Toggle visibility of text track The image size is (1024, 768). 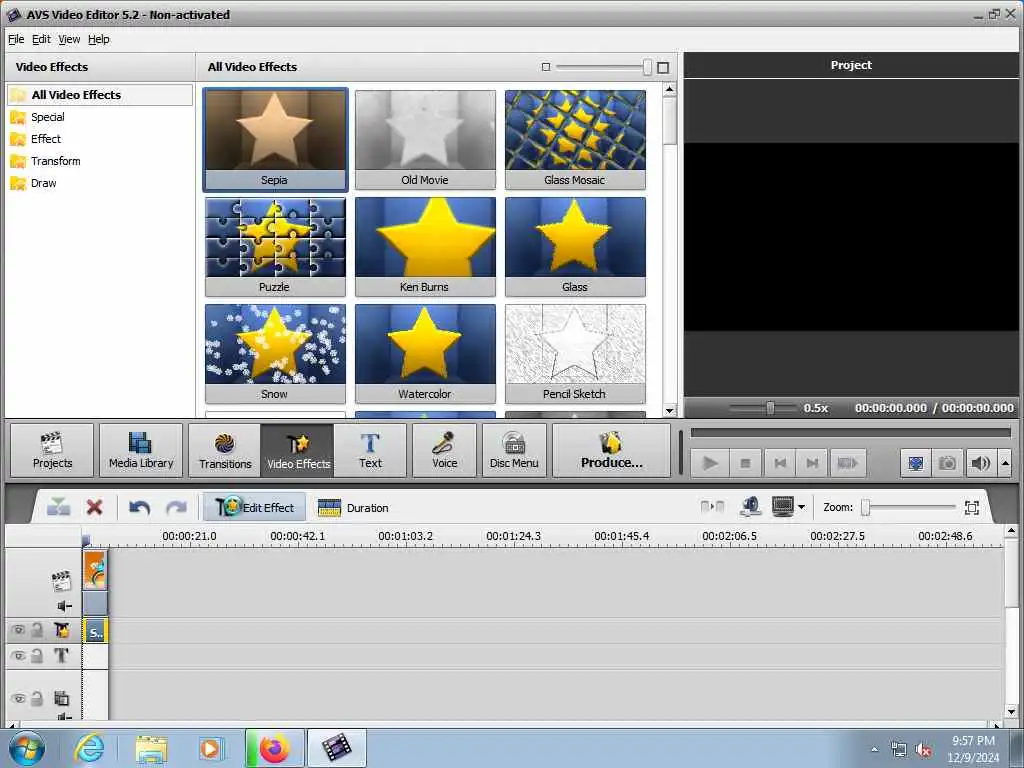click(18, 655)
